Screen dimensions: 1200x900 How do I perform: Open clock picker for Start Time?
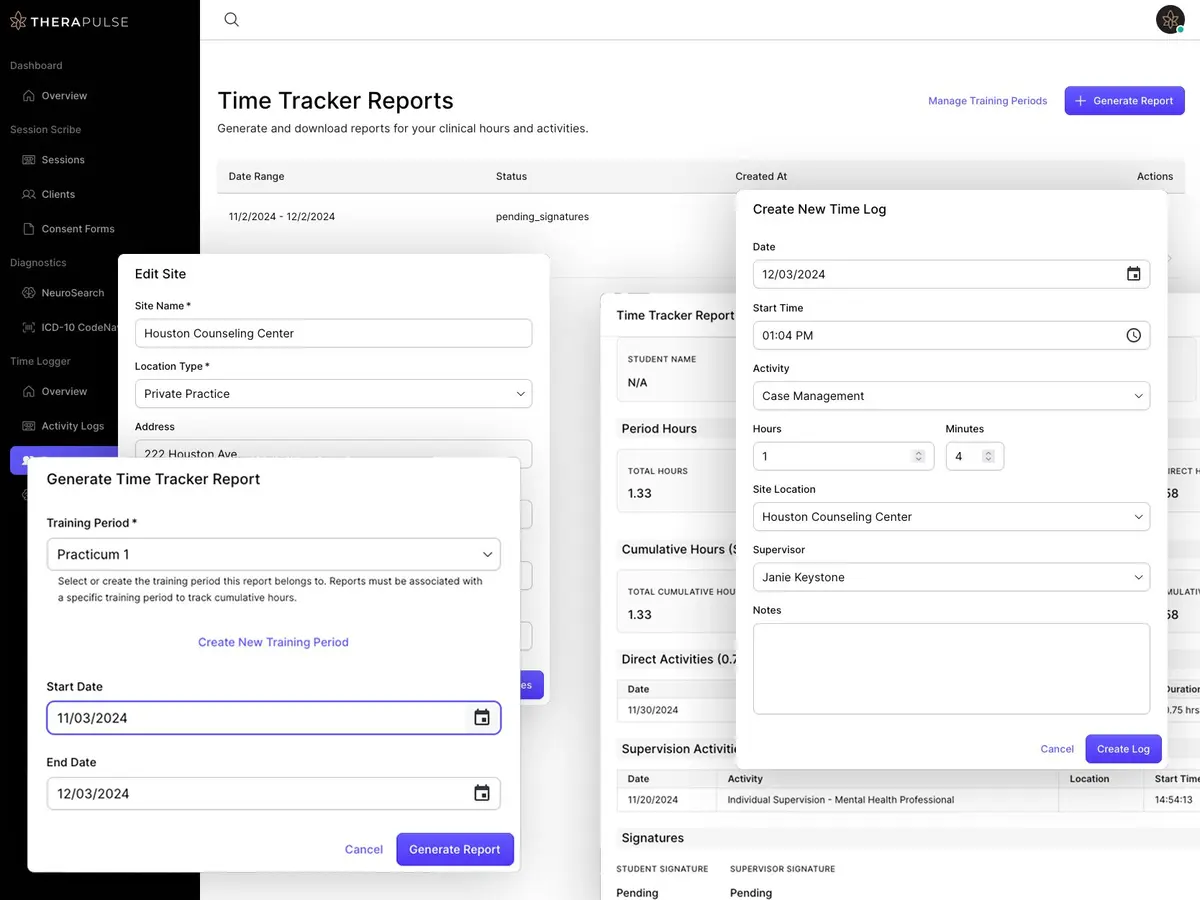1133,335
